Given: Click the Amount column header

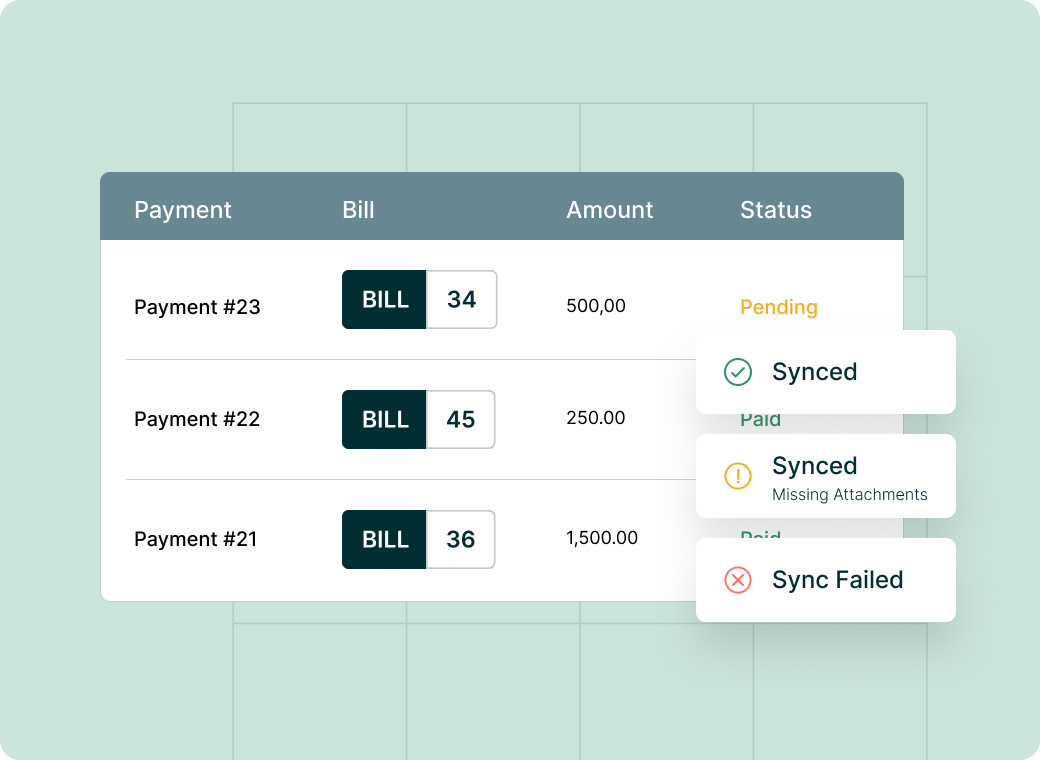Looking at the screenshot, I should [x=610, y=210].
